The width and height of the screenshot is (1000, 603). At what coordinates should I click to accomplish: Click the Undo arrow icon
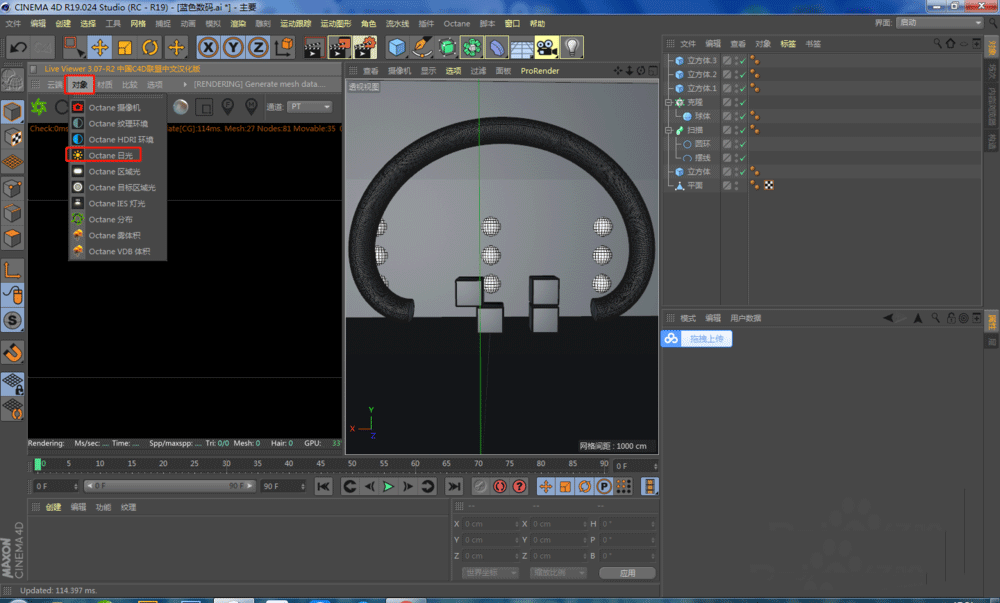click(x=18, y=47)
